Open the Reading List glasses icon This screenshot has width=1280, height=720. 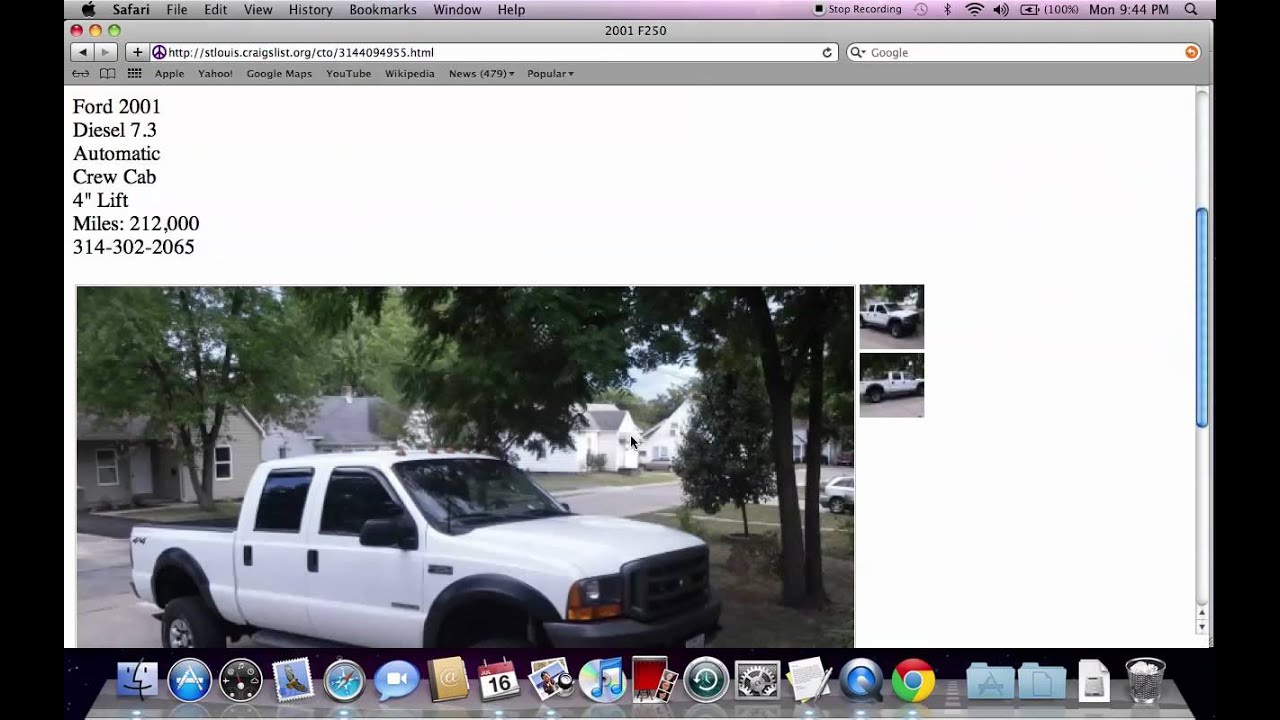(x=81, y=73)
